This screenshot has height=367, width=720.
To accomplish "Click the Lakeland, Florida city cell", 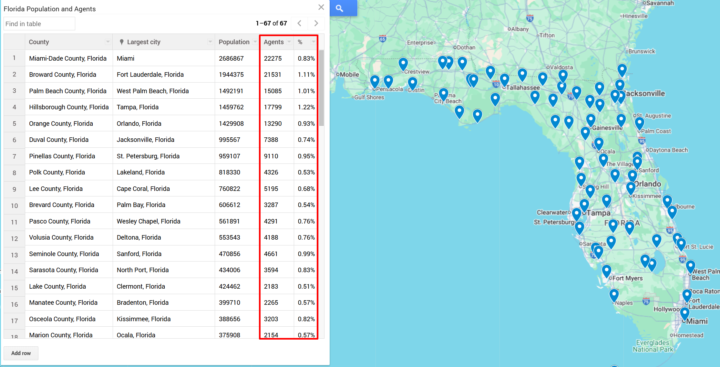I will (x=163, y=172).
